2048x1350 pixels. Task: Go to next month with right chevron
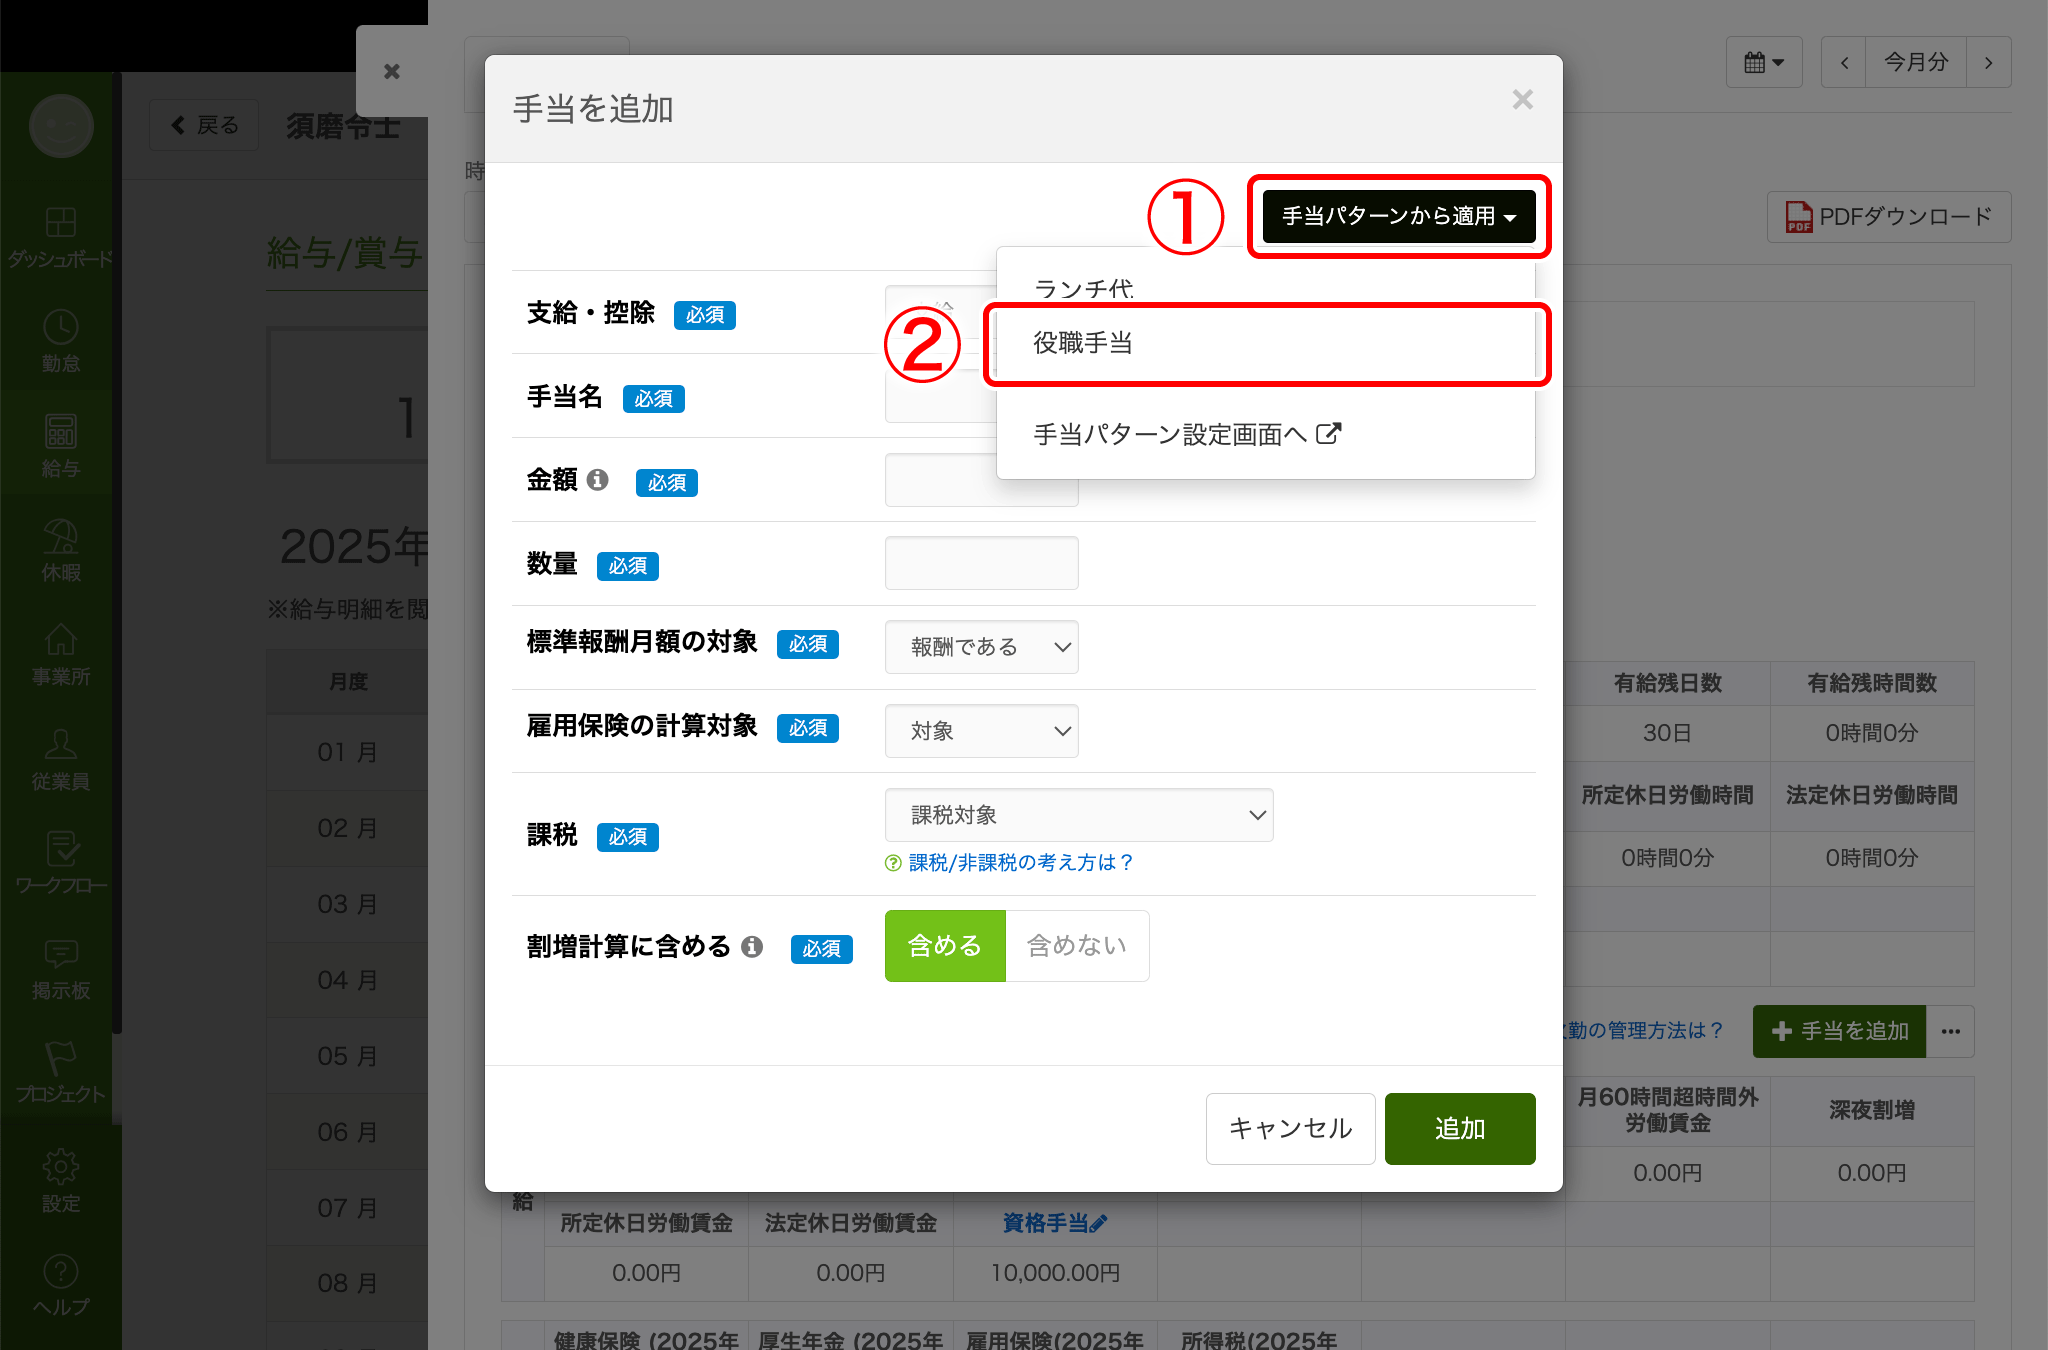click(x=1988, y=62)
